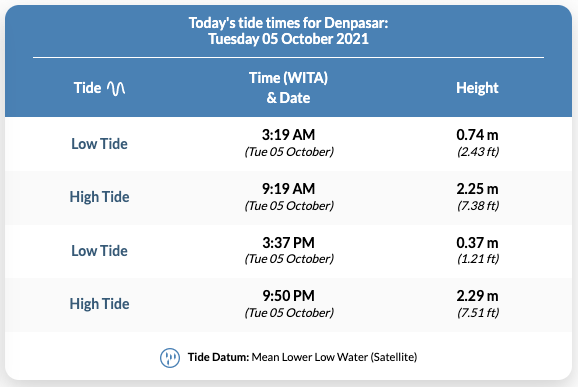
Task: Click the Today's tide times for Denpasar title
Action: [289, 23]
